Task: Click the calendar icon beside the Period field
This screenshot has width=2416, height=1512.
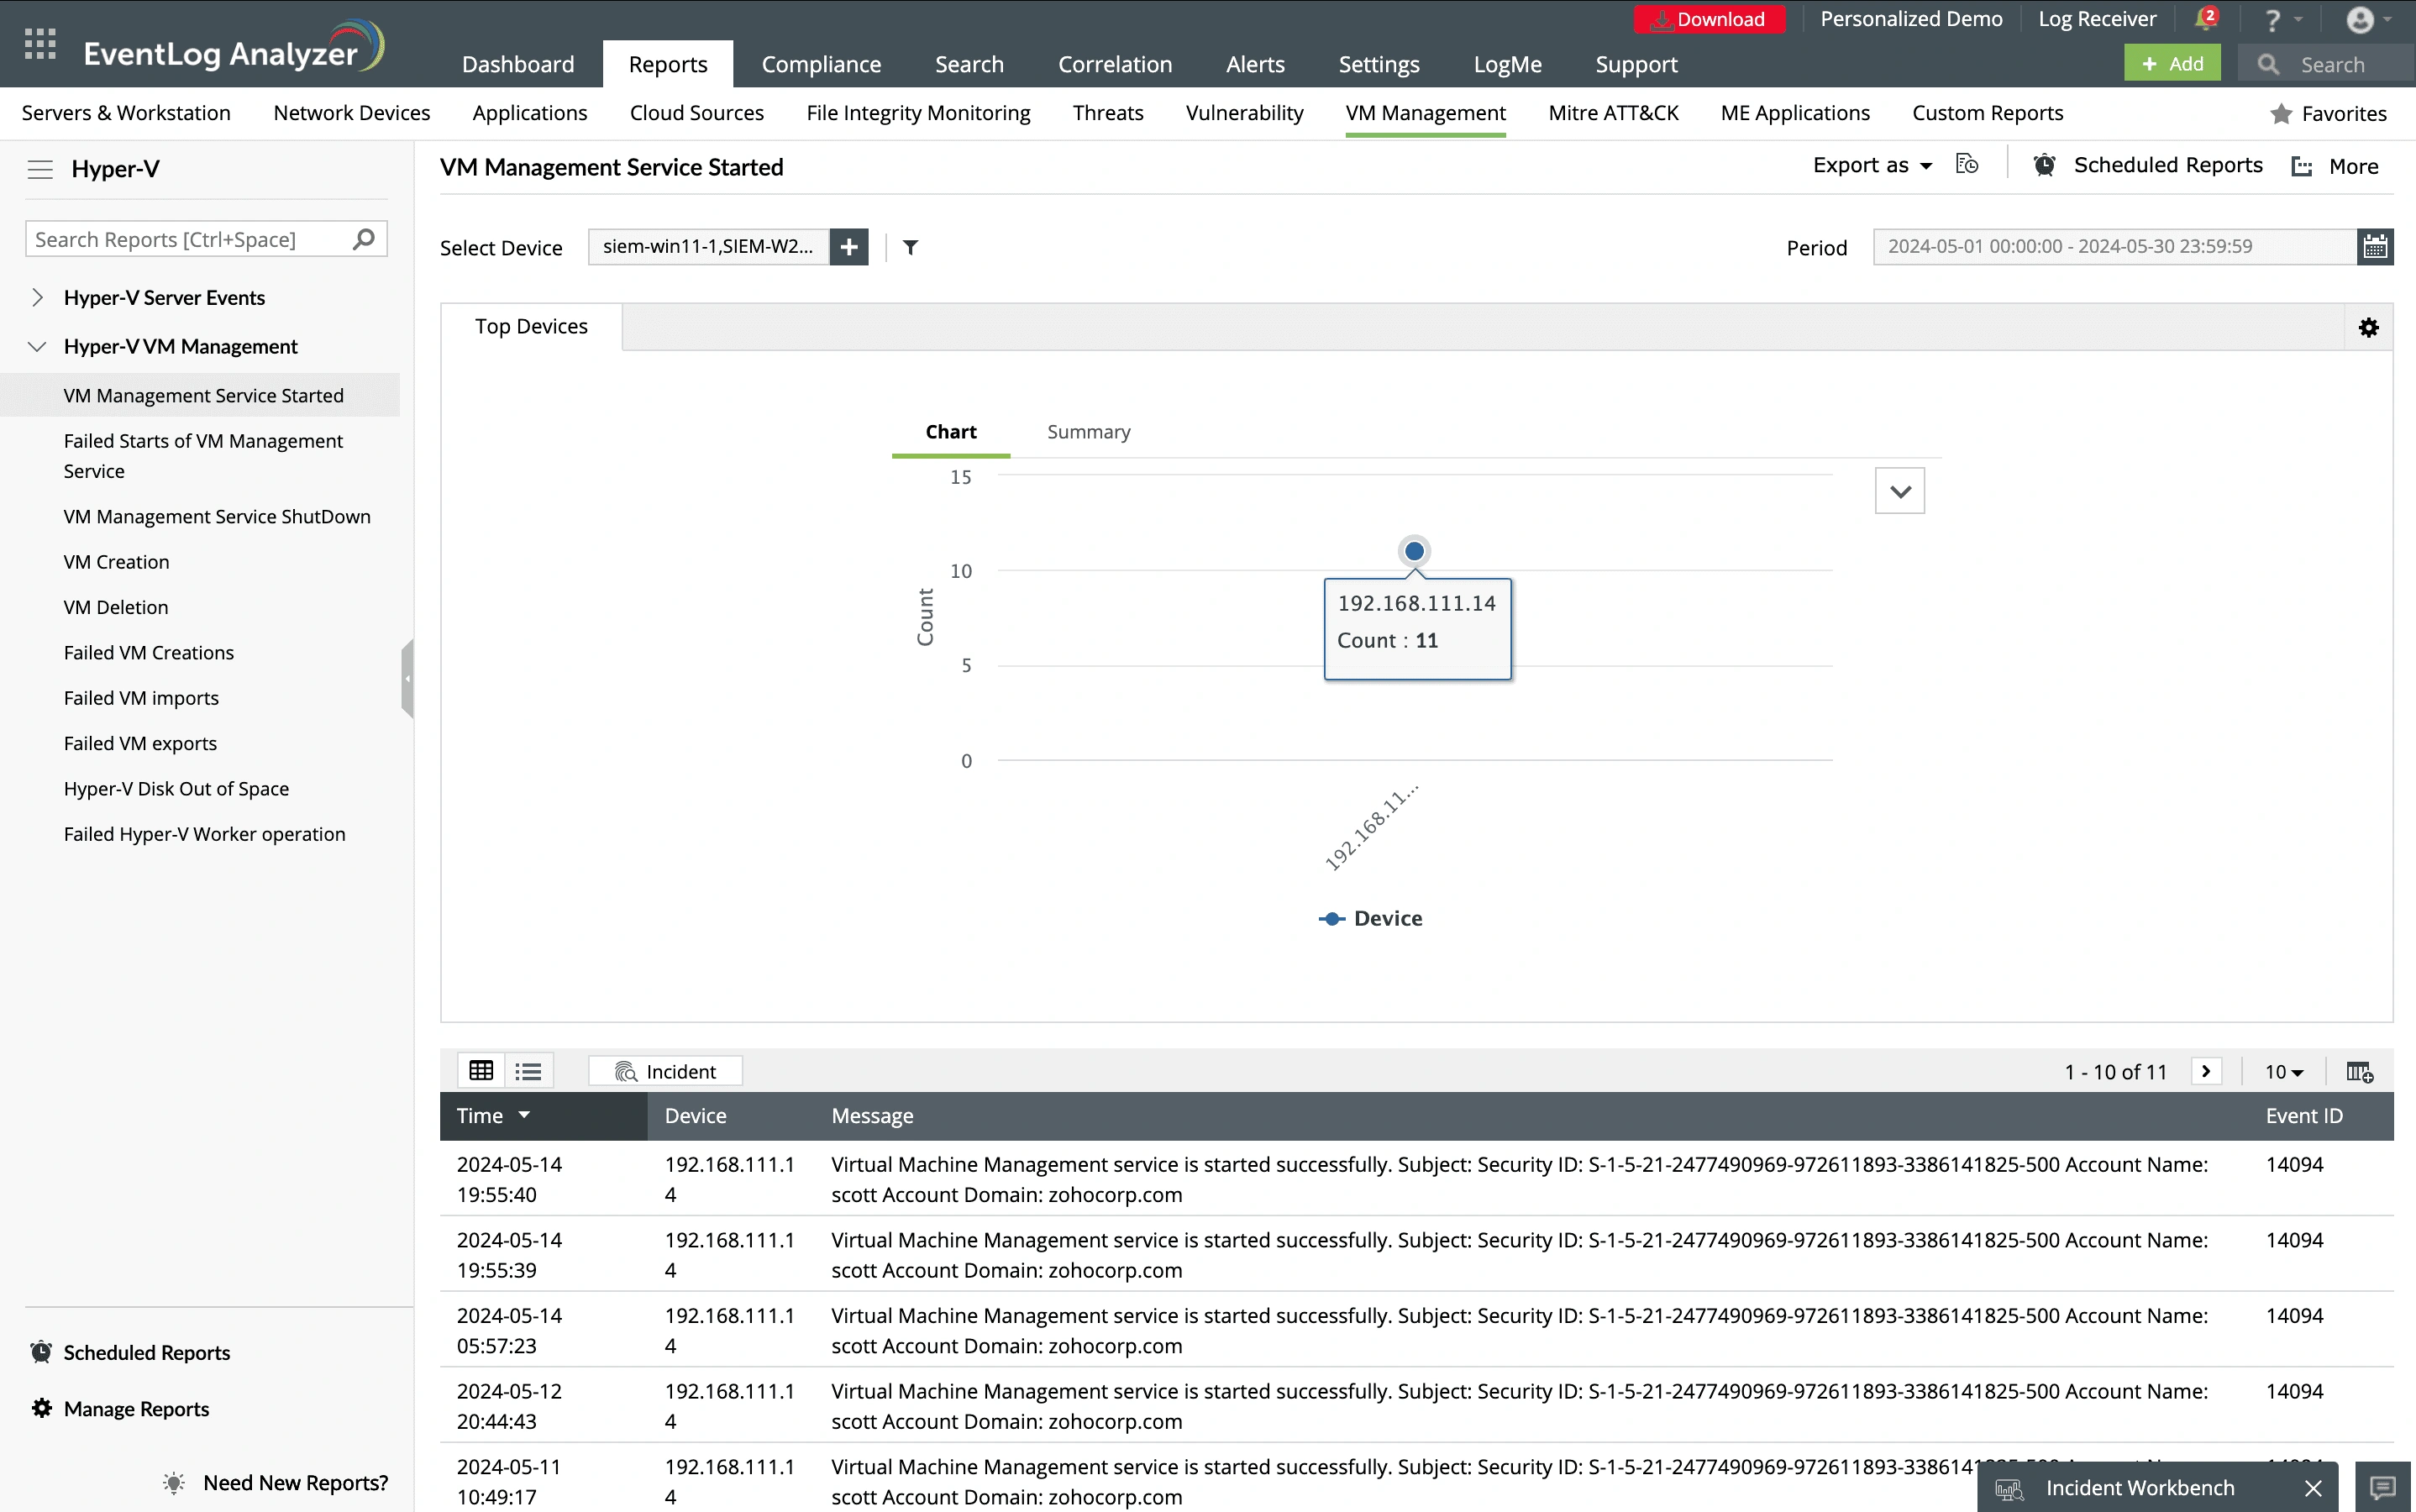Action: point(2377,246)
